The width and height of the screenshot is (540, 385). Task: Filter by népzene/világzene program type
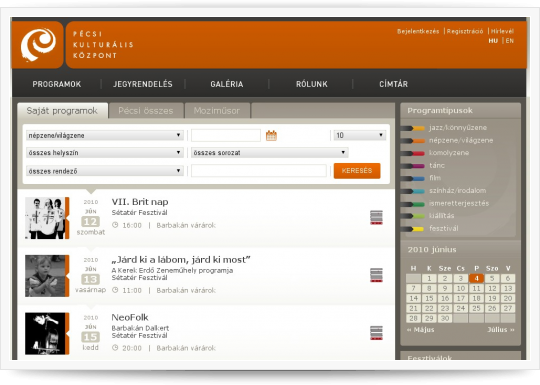(x=461, y=141)
